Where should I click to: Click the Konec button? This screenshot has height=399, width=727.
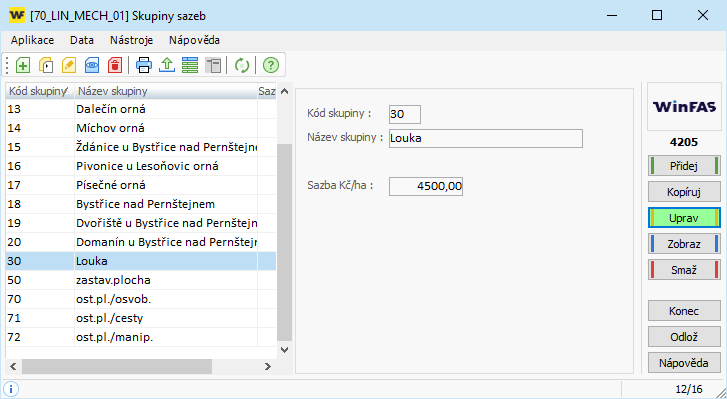point(684,311)
